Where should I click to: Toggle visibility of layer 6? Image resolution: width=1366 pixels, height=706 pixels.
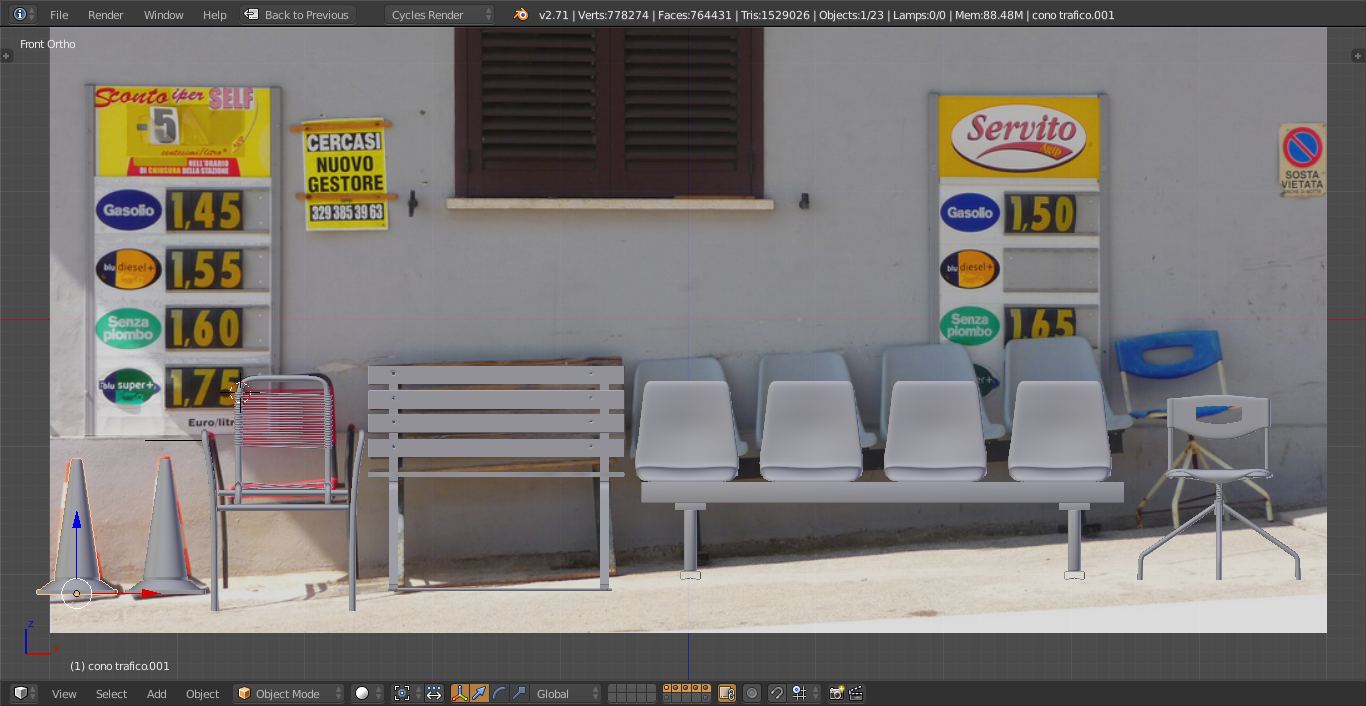click(667, 688)
